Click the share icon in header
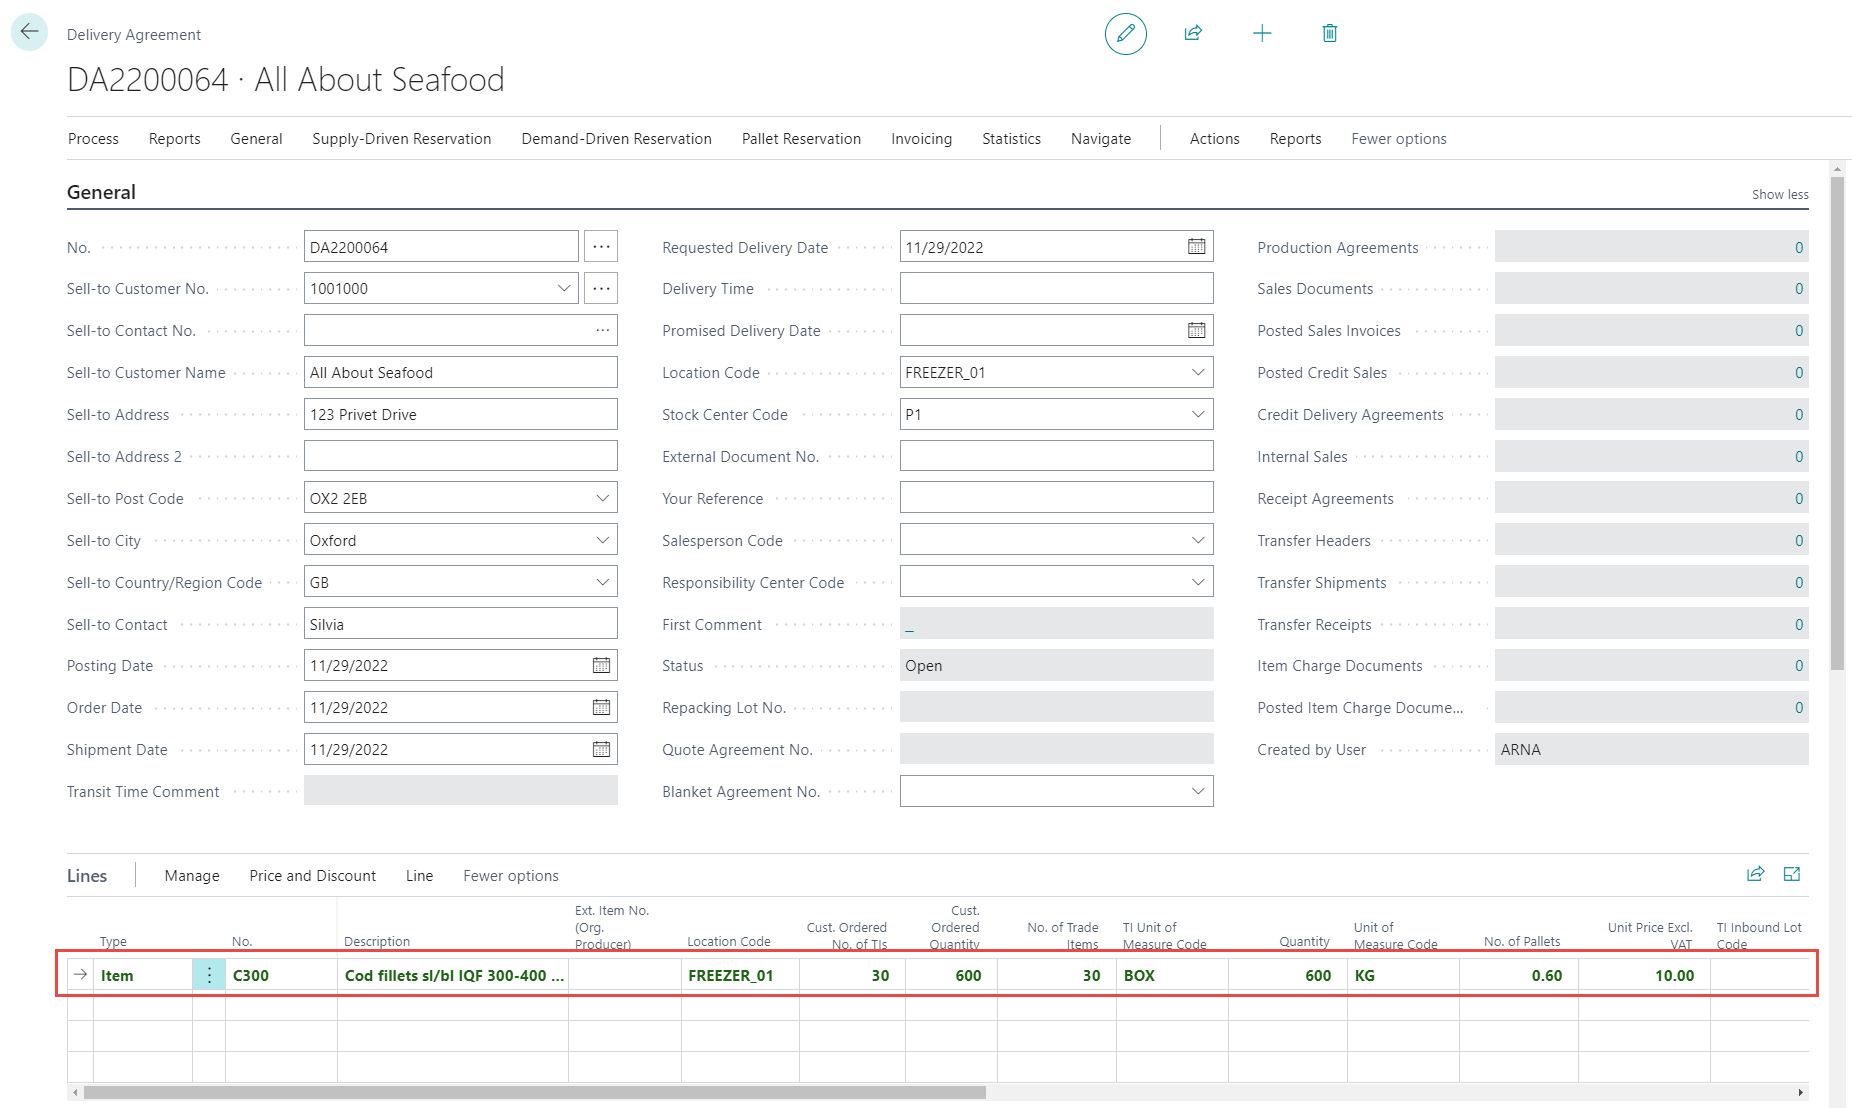The image size is (1852, 1108). (x=1193, y=33)
